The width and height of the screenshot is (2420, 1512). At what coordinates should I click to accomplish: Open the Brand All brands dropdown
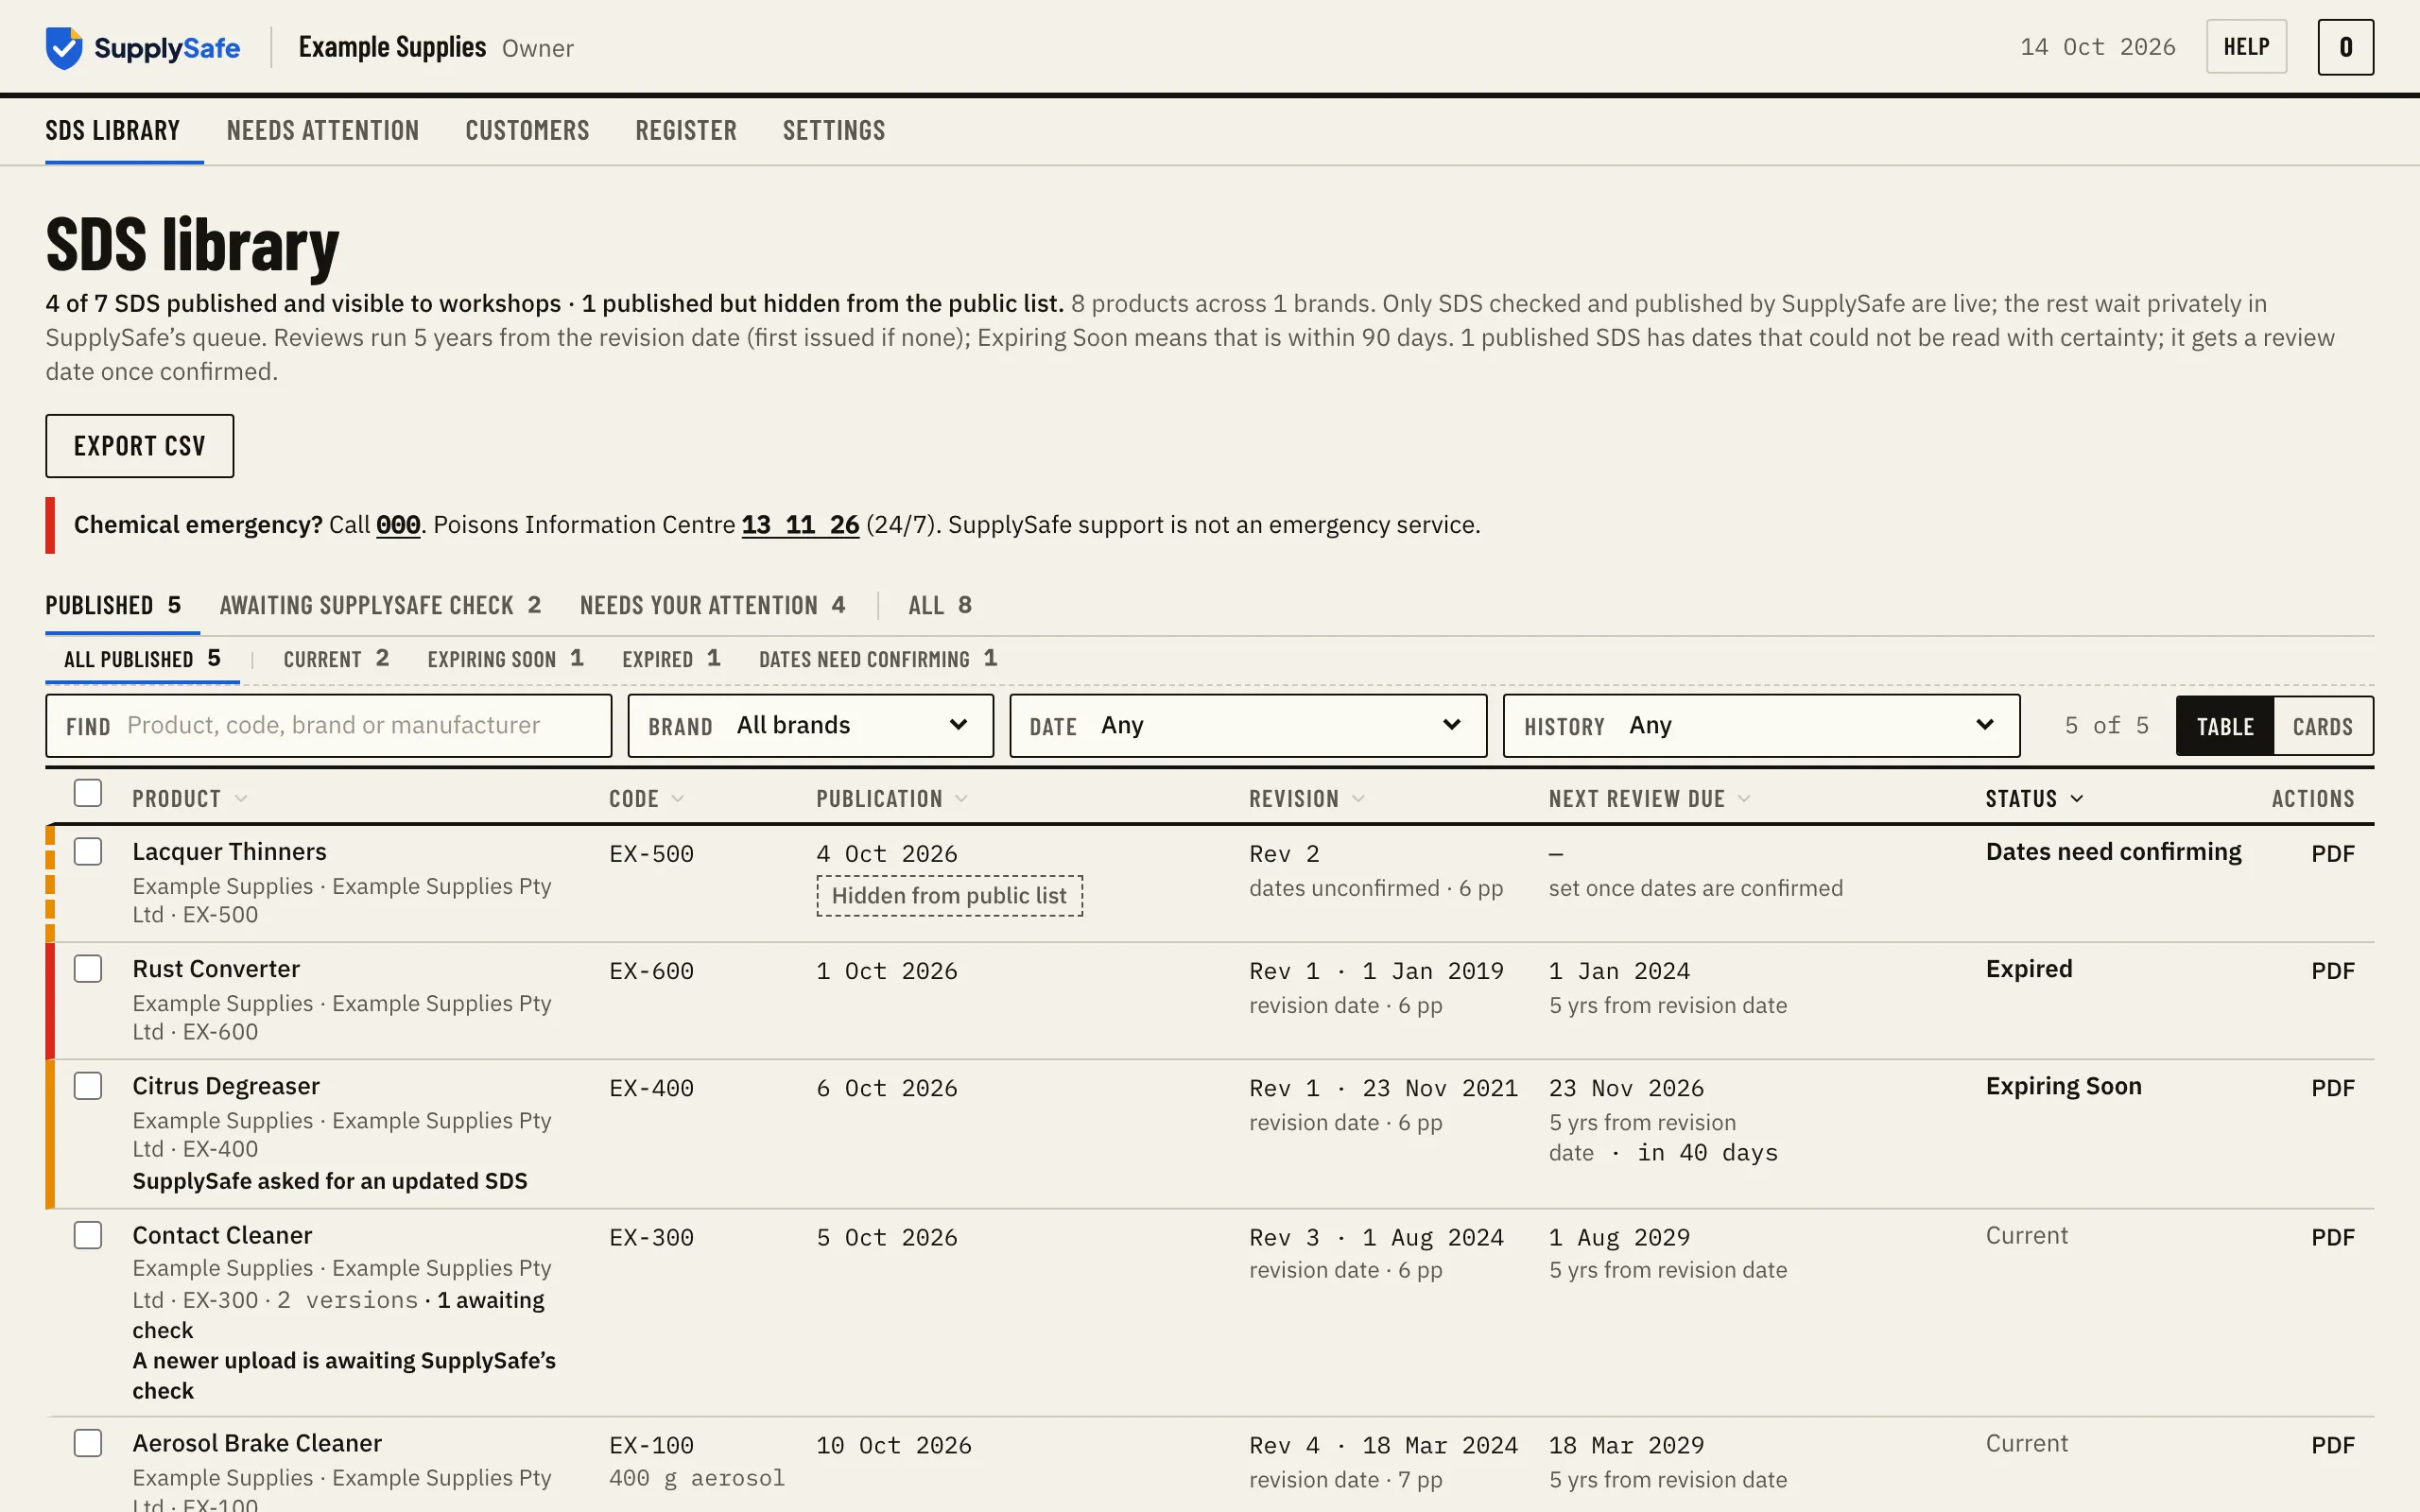[x=810, y=726]
